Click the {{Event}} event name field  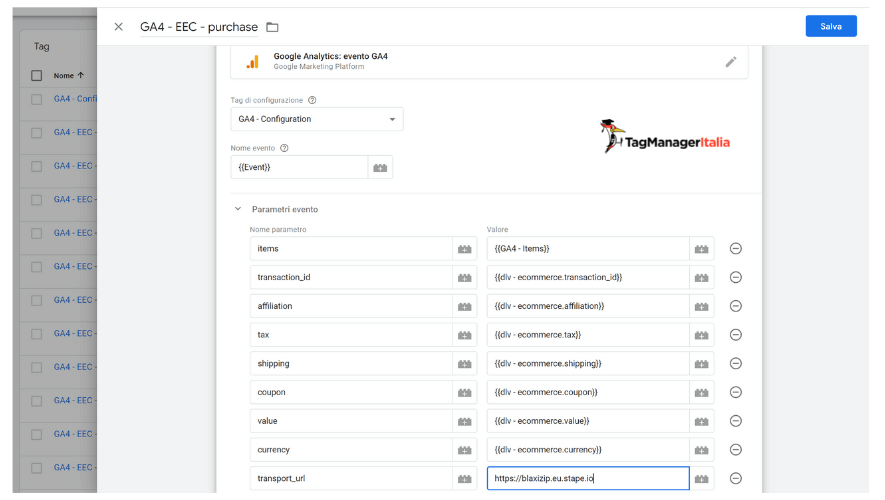tap(299, 167)
